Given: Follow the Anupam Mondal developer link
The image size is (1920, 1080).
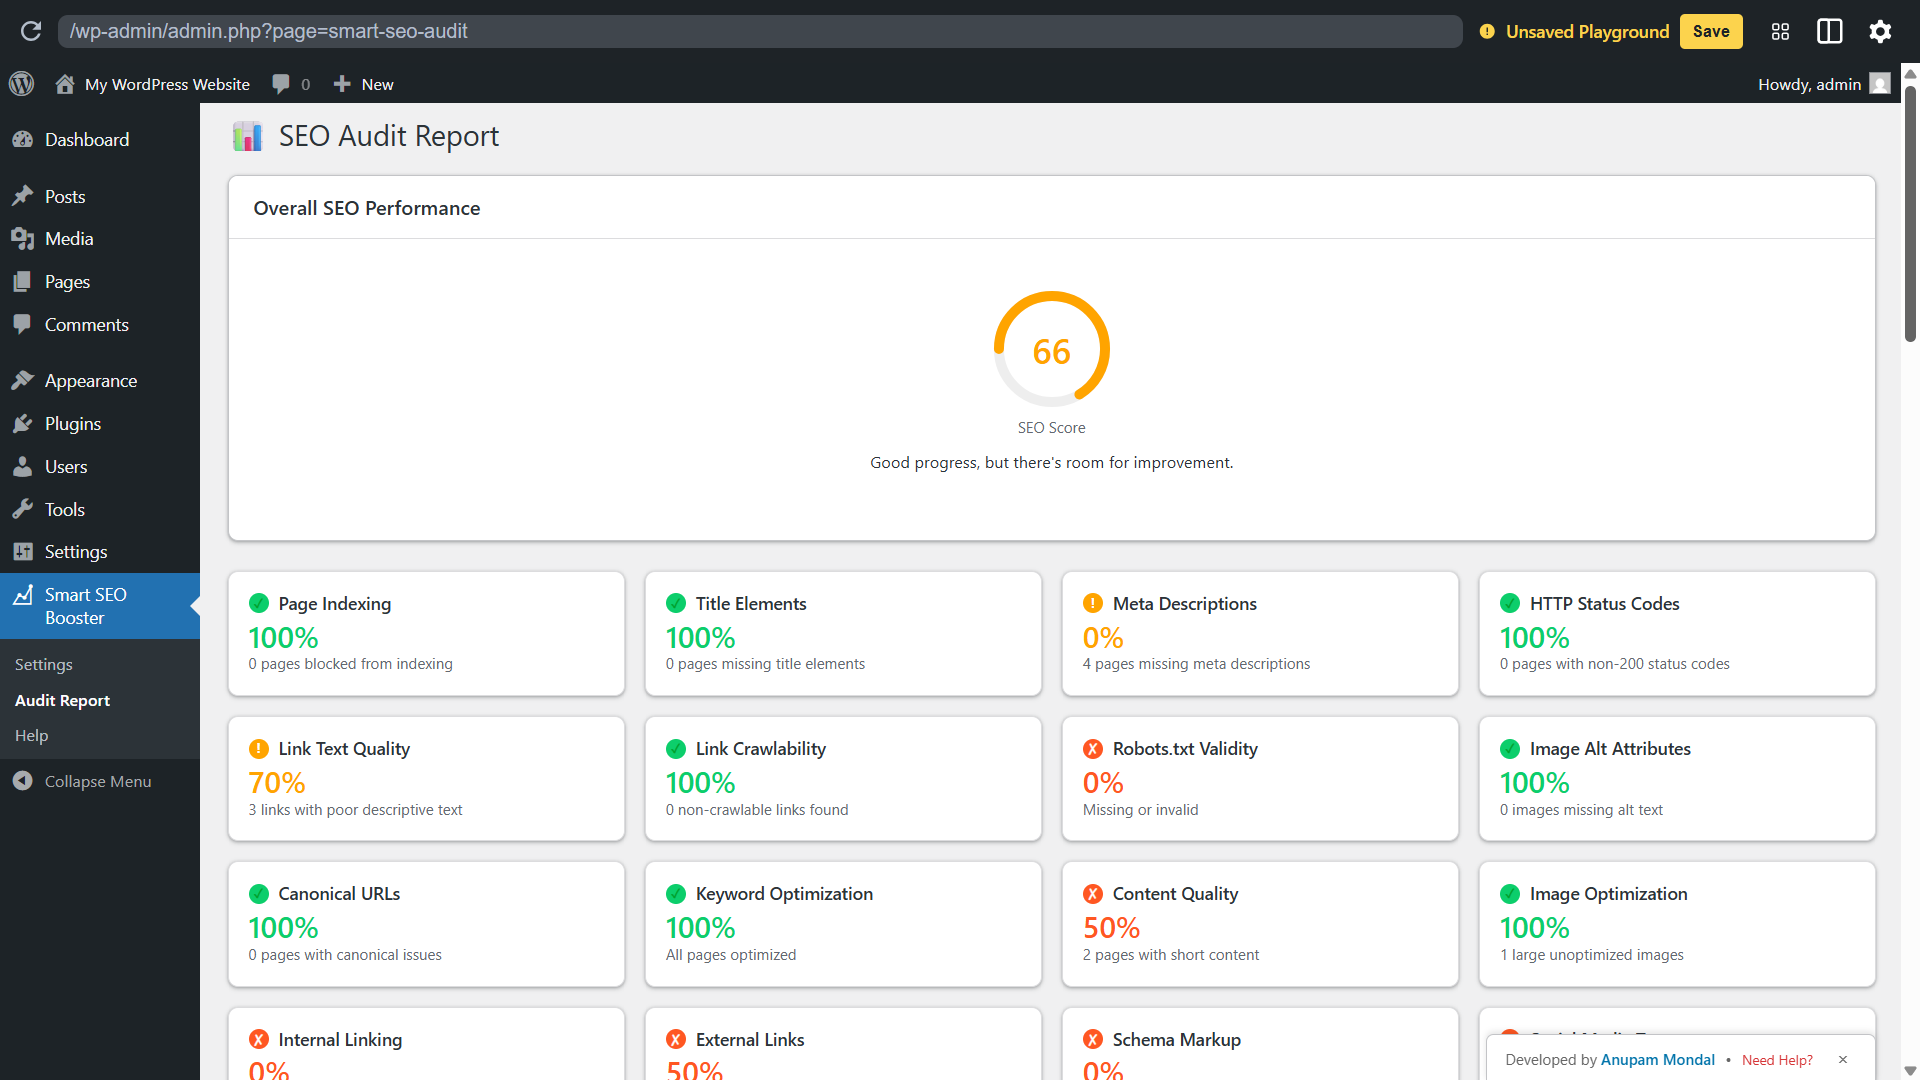Looking at the screenshot, I should coord(1658,1059).
